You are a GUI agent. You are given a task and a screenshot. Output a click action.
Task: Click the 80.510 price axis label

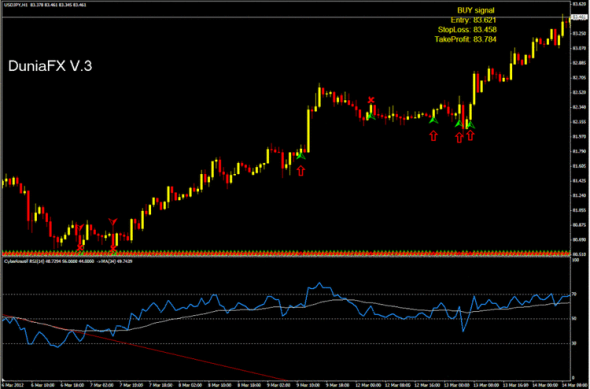tap(579, 255)
